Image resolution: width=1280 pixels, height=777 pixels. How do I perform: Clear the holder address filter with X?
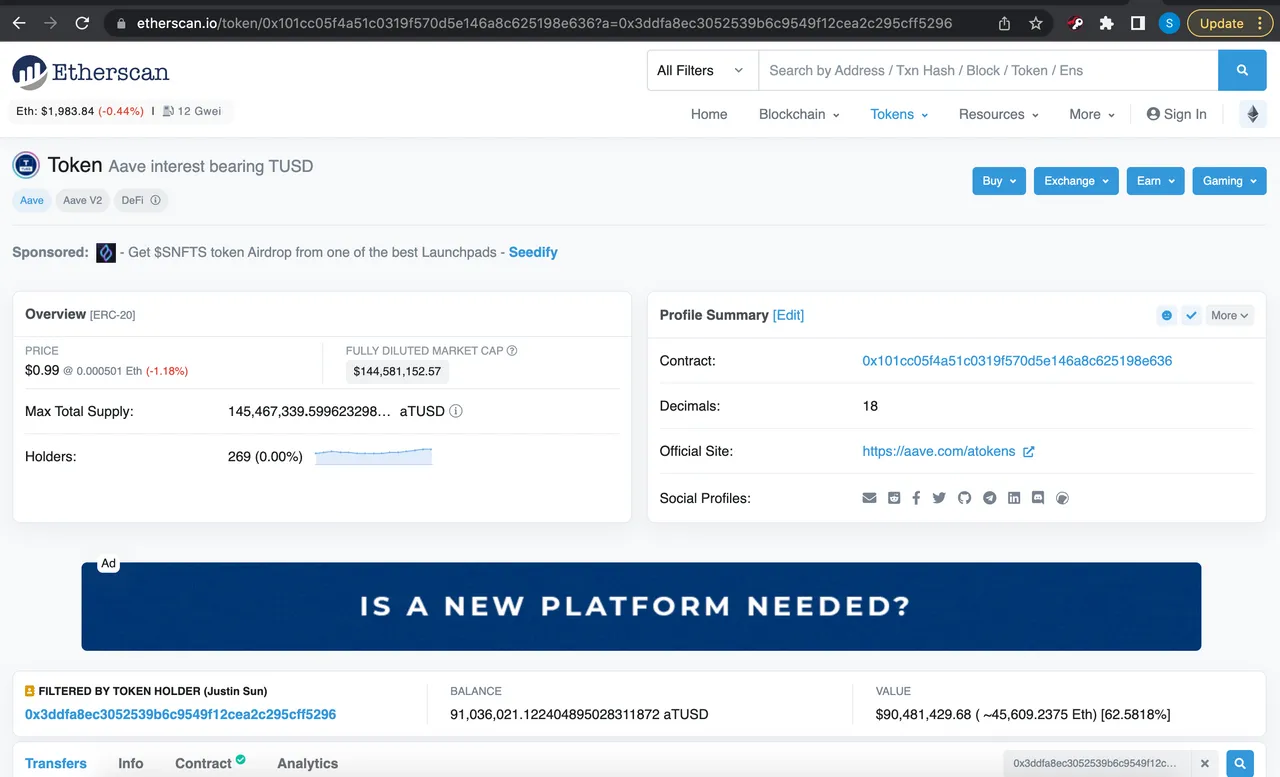point(1205,763)
